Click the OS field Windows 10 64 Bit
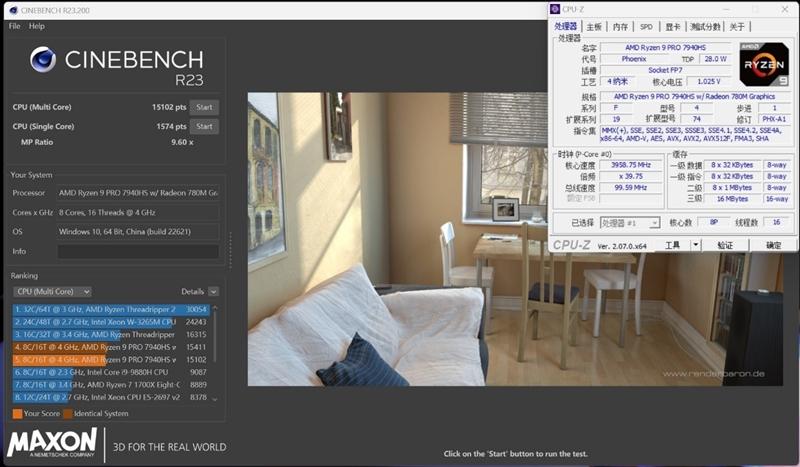This screenshot has width=800, height=467. (x=138, y=232)
